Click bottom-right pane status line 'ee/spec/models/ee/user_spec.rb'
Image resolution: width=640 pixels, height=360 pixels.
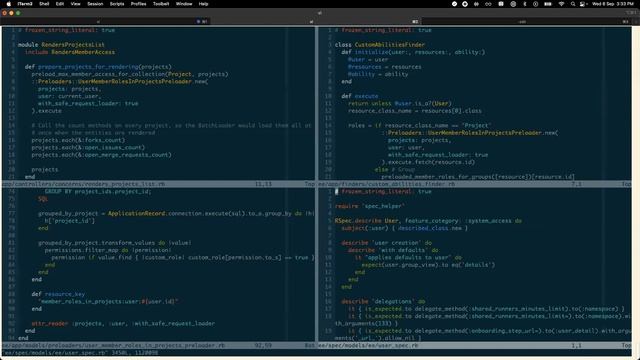pos(368,345)
